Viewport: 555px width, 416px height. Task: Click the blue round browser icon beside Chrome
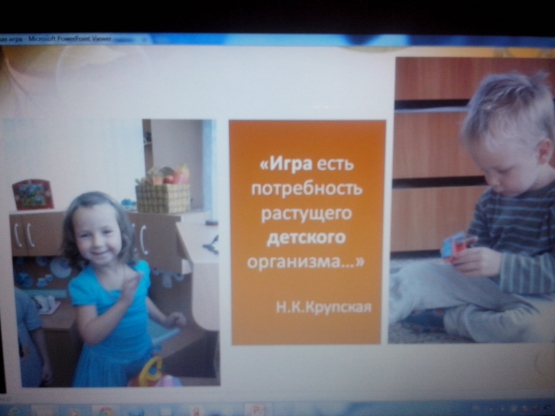click(x=136, y=411)
